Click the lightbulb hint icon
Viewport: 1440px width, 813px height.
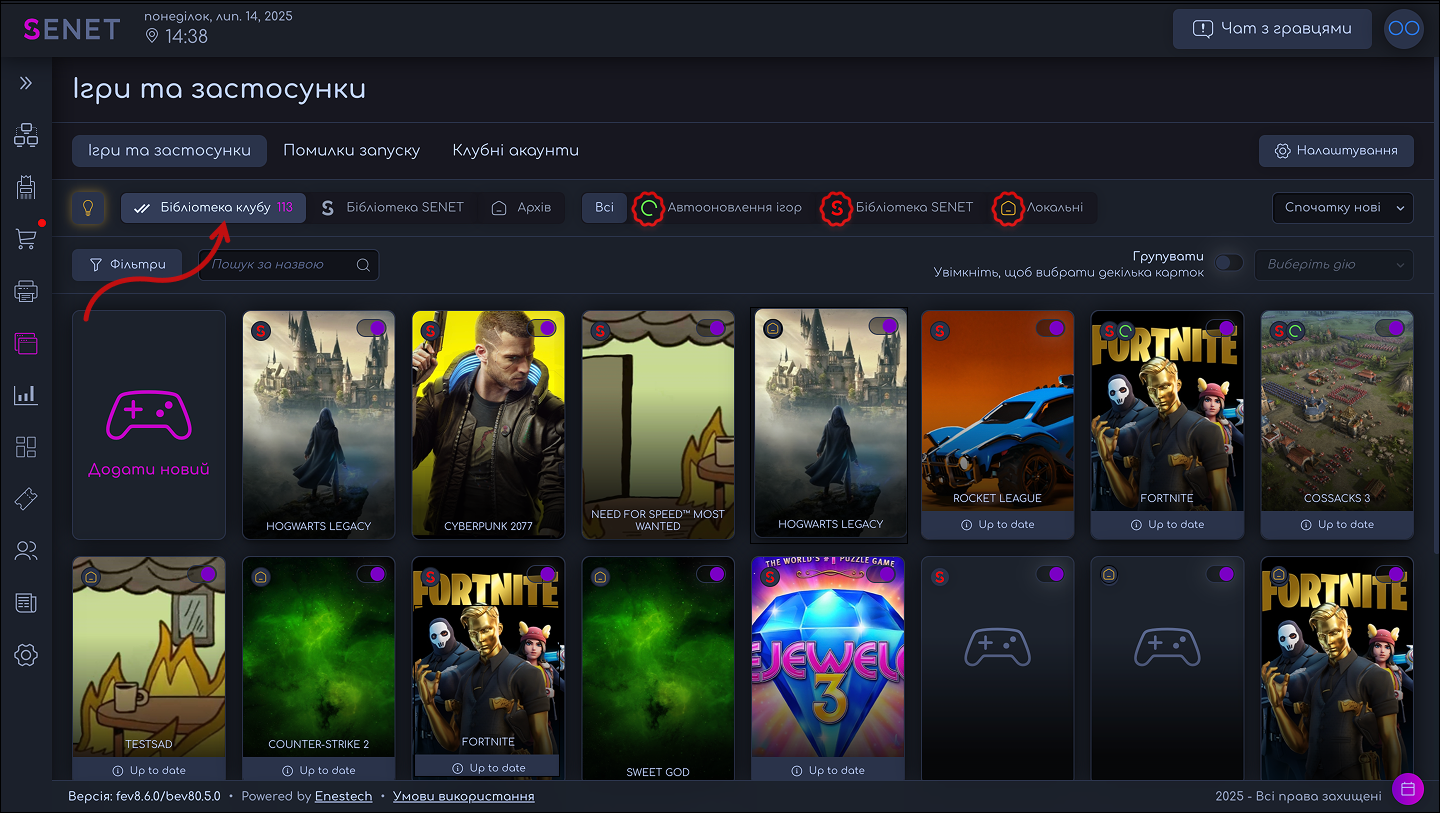pos(88,208)
